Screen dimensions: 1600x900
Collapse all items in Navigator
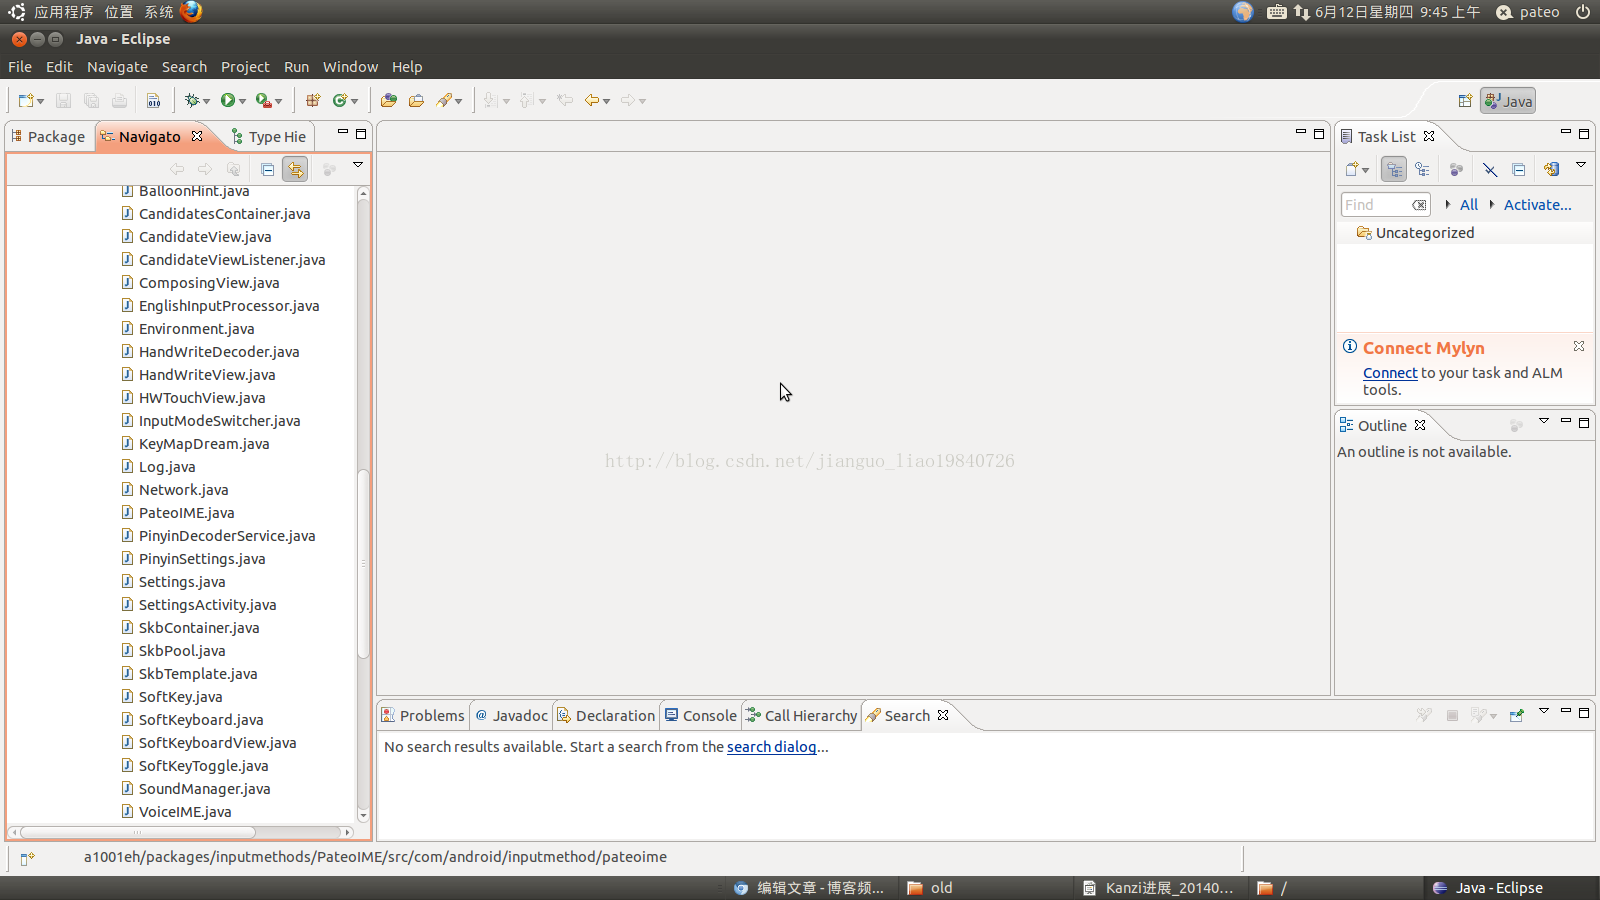tap(267, 169)
